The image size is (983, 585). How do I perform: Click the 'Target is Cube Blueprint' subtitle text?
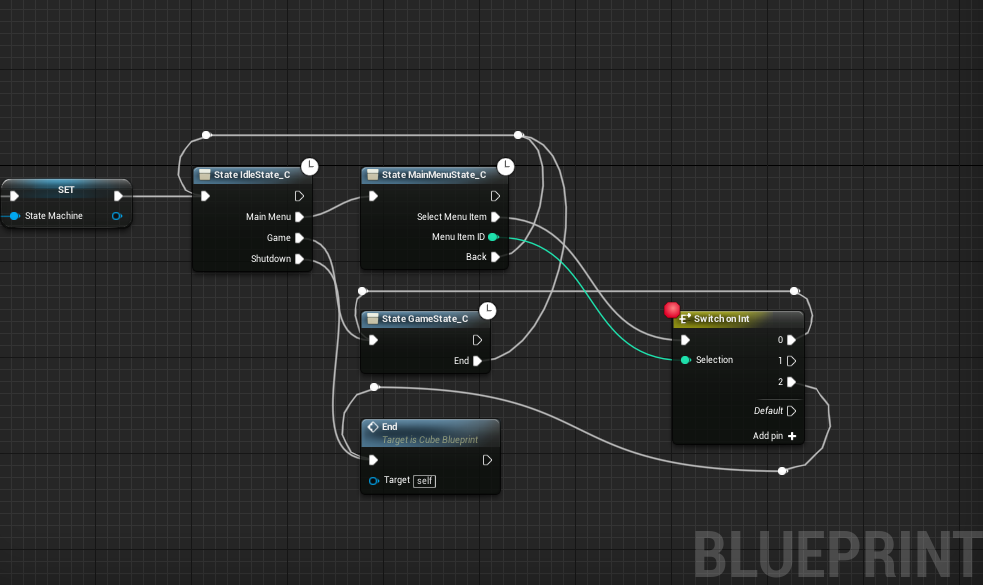coord(430,440)
